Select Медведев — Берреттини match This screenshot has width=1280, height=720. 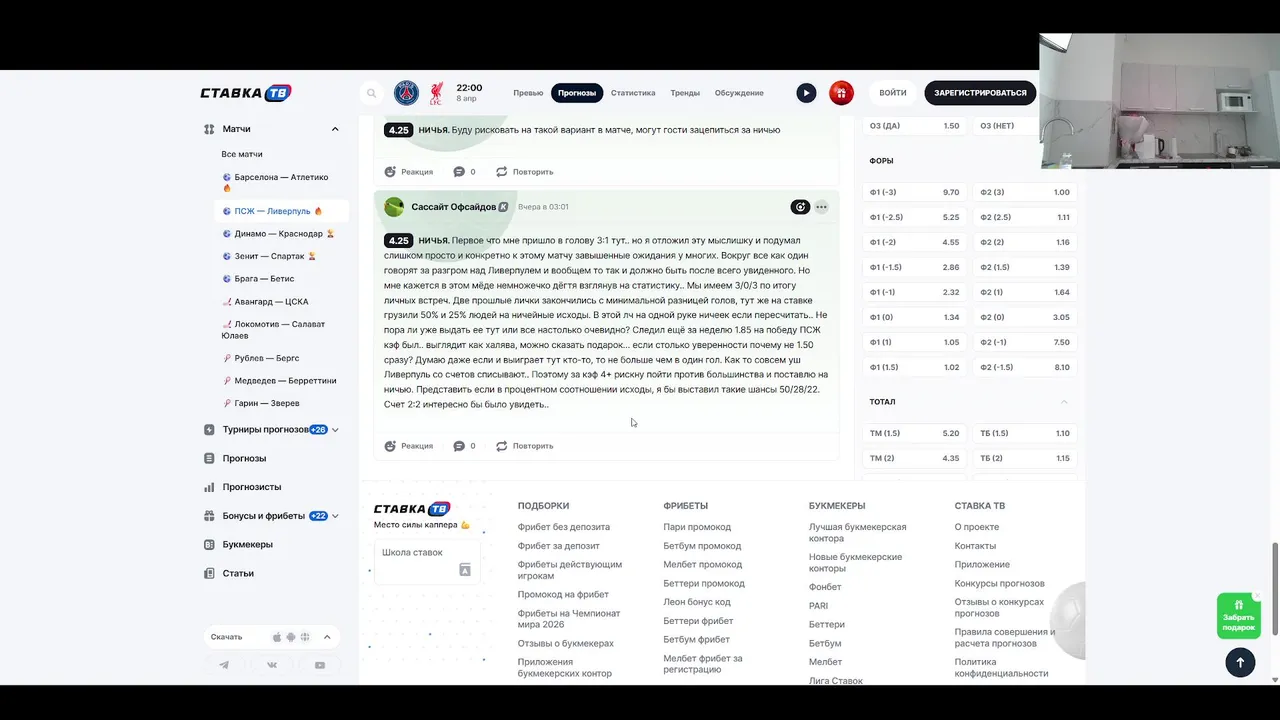click(281, 381)
